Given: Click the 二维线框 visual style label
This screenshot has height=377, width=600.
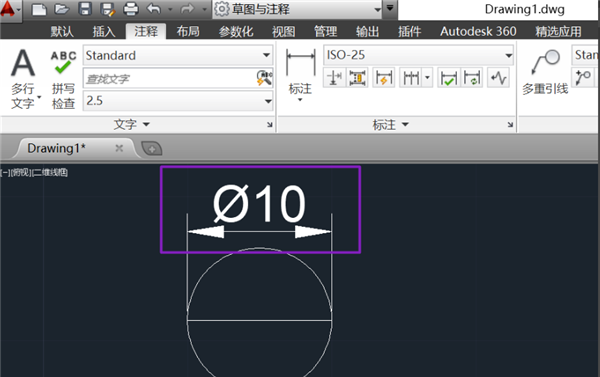Looking at the screenshot, I should point(50,173).
